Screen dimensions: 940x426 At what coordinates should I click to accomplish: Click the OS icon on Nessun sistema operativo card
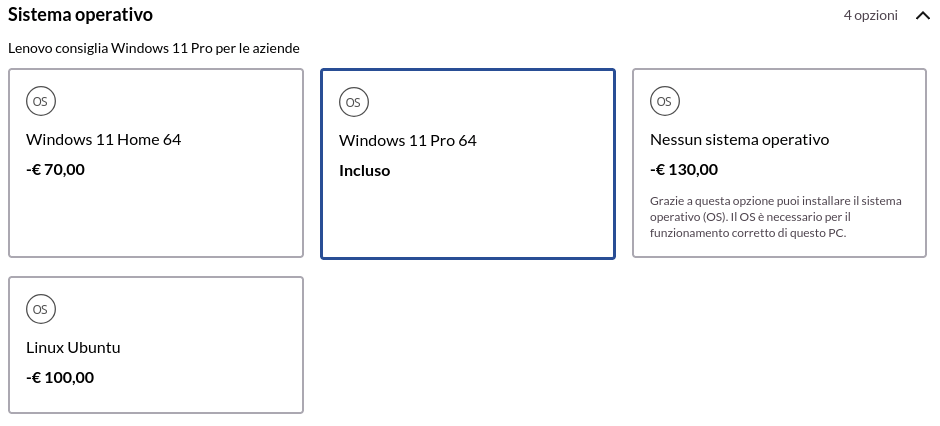pyautogui.click(x=664, y=101)
